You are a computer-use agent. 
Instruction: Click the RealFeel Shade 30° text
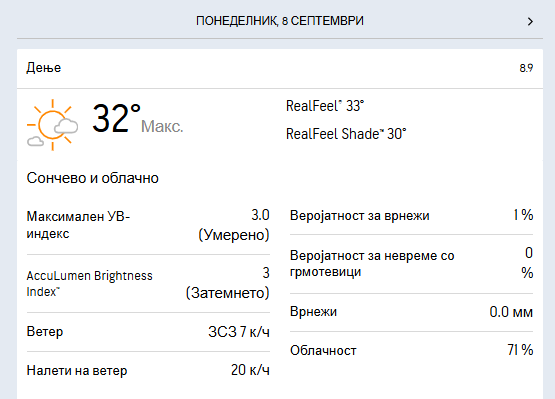tap(346, 134)
